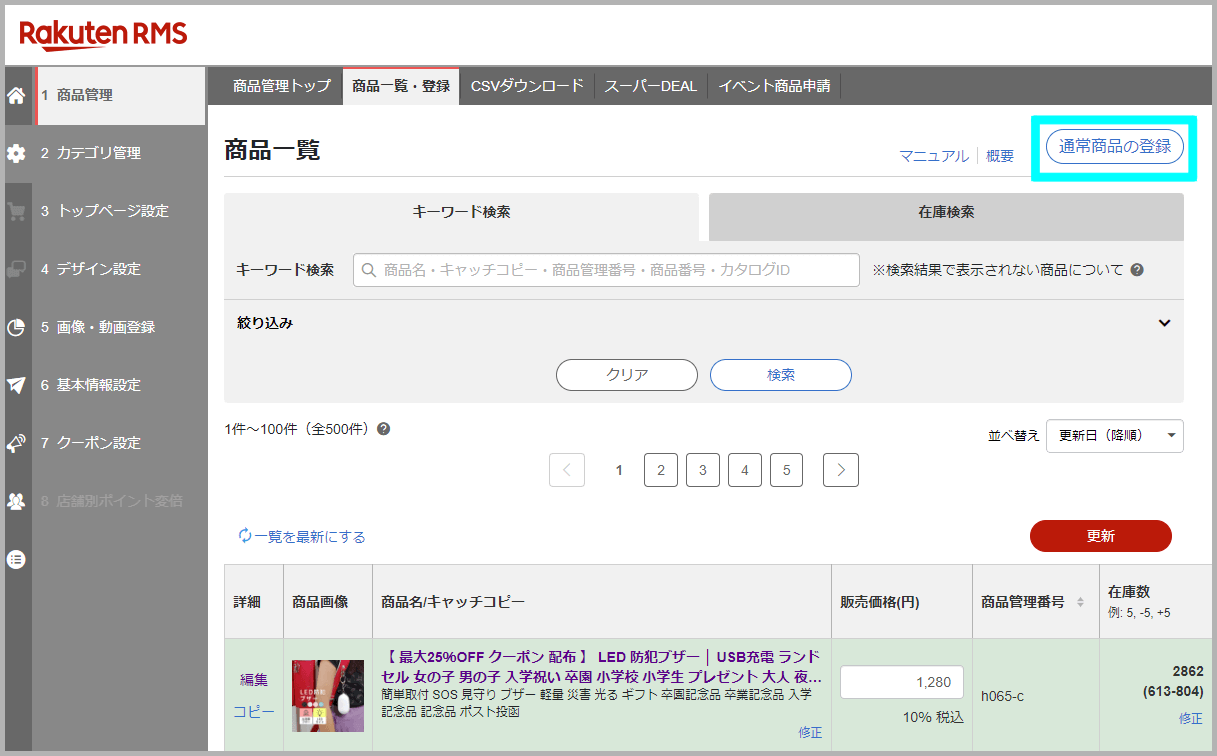The image size is (1217, 756).
Task: Click 修正 link in 在庫数 column
Action: tap(1191, 718)
